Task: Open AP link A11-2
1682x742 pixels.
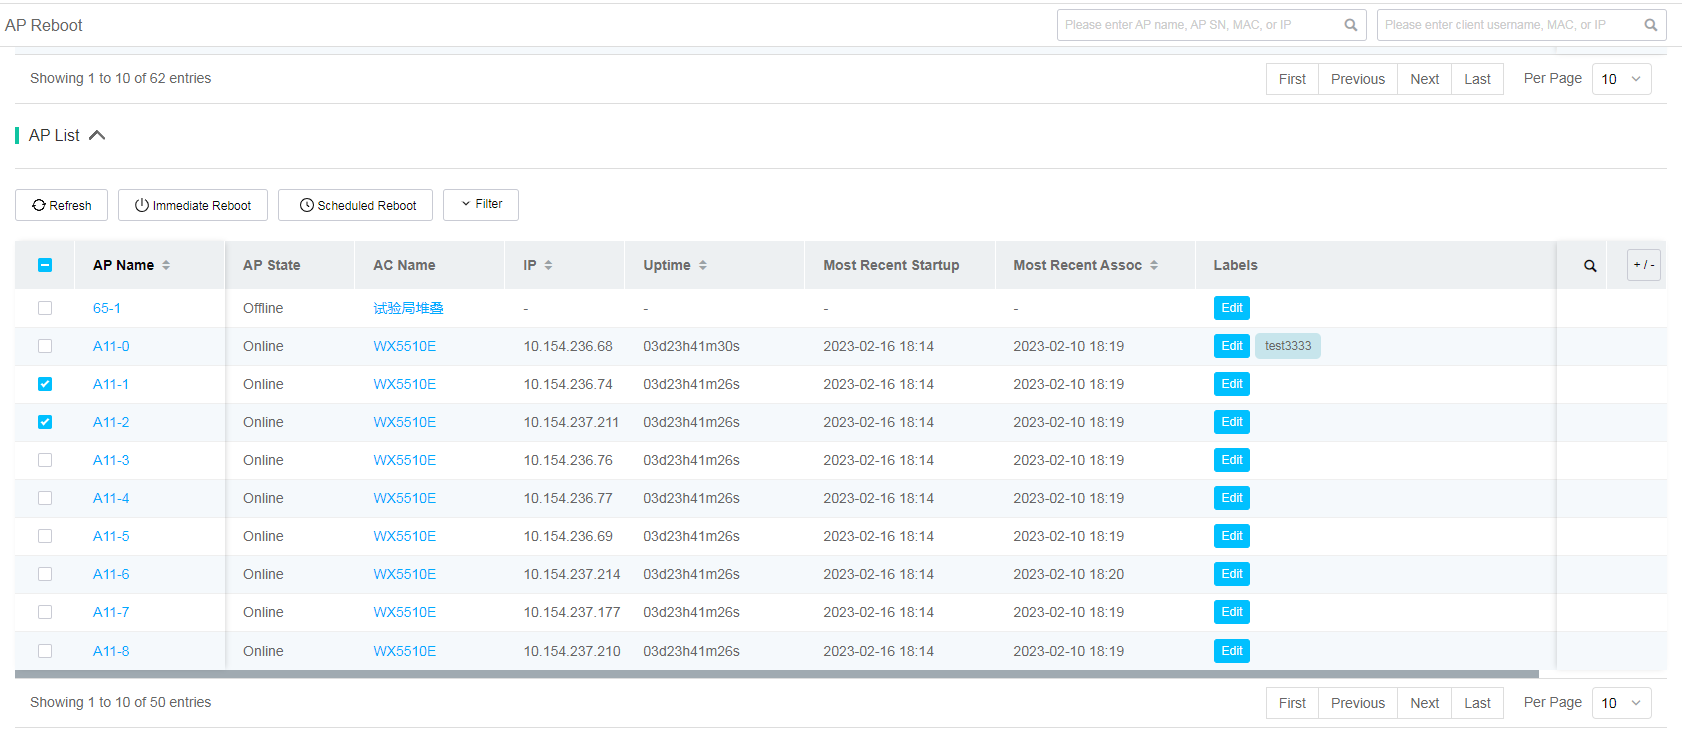Action: point(111,422)
